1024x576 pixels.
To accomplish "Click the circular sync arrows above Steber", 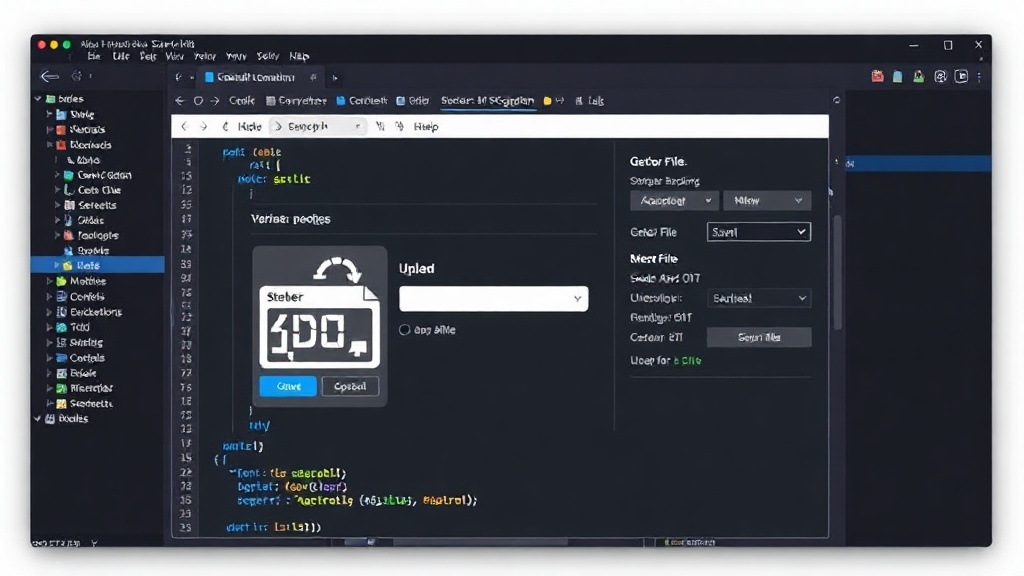I will [x=337, y=269].
